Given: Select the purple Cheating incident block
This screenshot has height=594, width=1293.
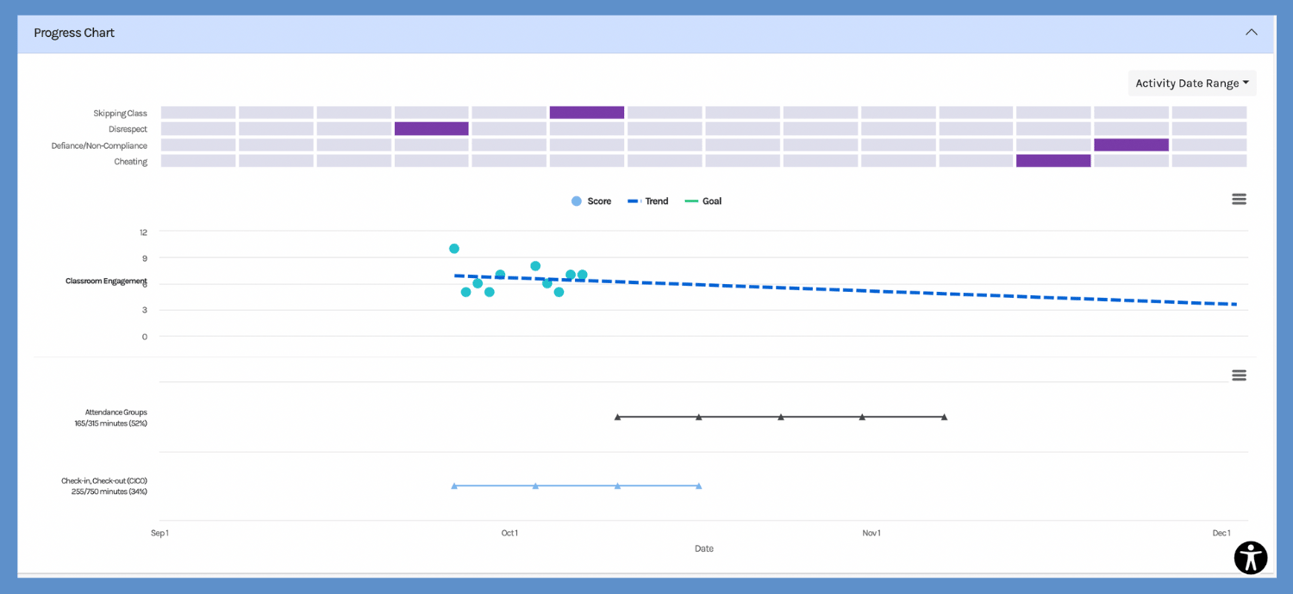Looking at the screenshot, I should (x=1053, y=161).
